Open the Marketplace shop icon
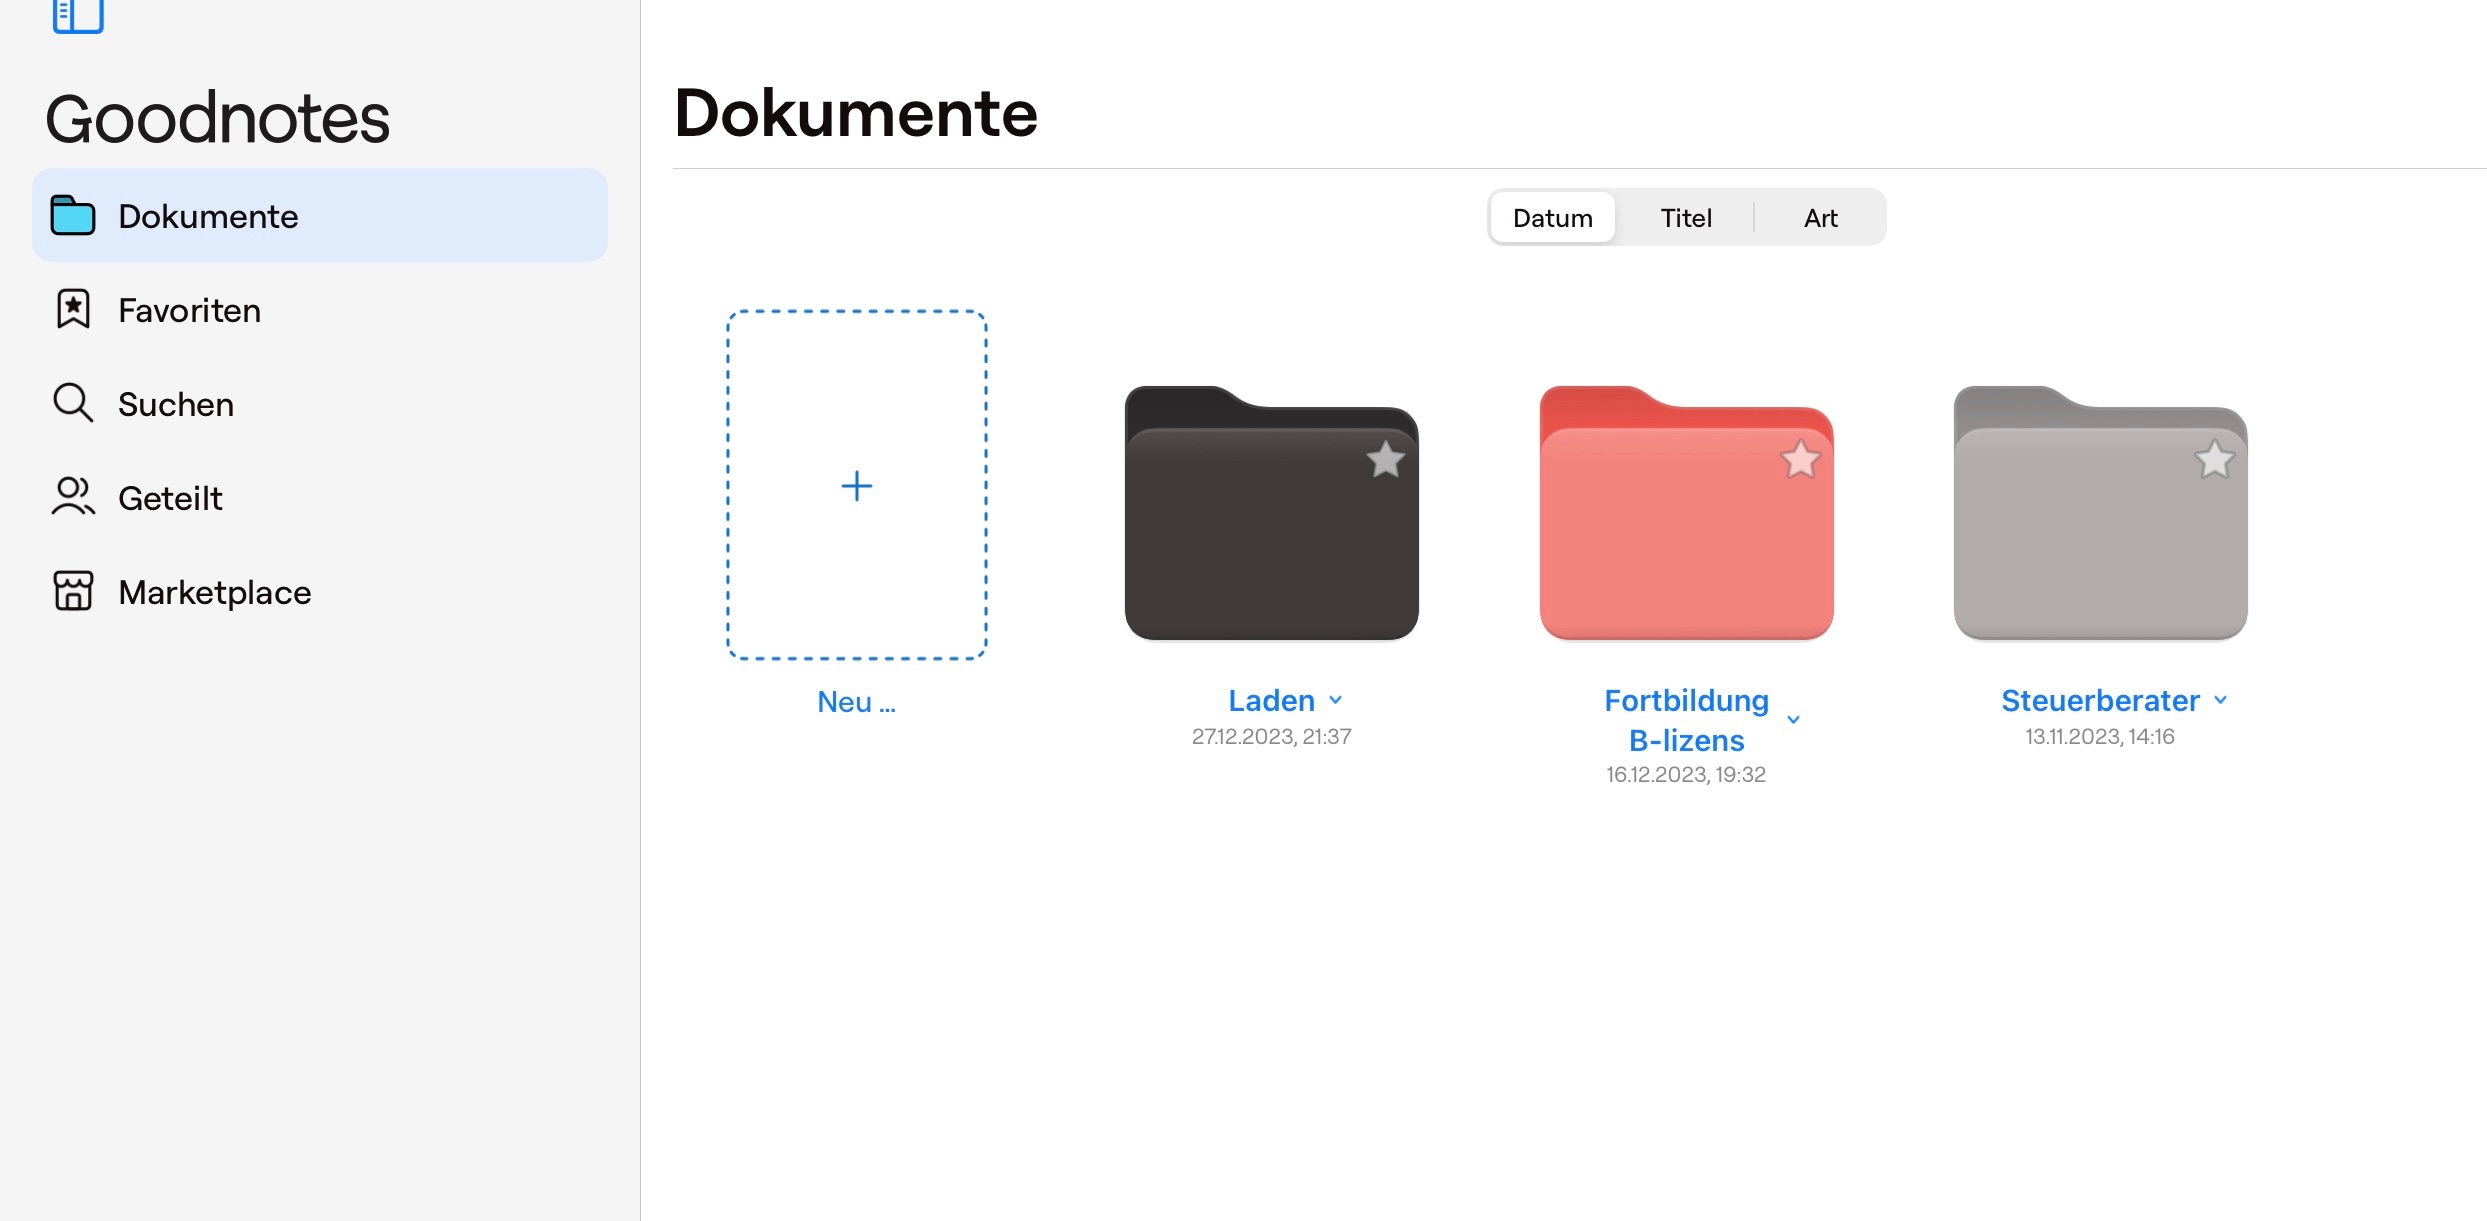 tap(73, 591)
